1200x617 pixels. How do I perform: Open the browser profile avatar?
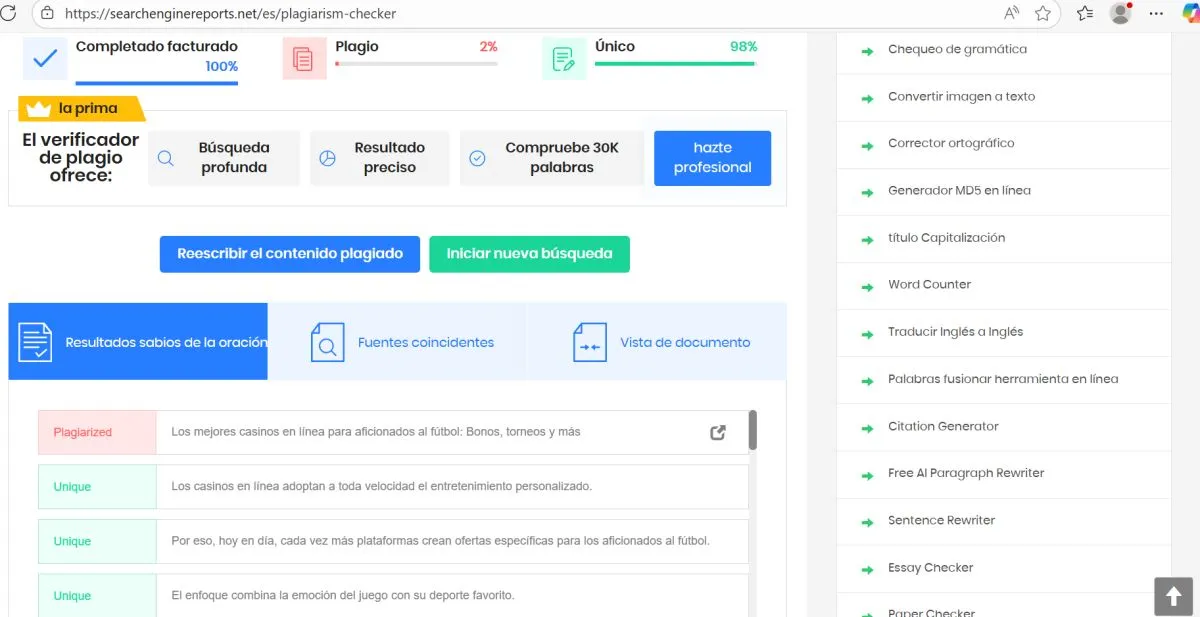[1121, 13]
